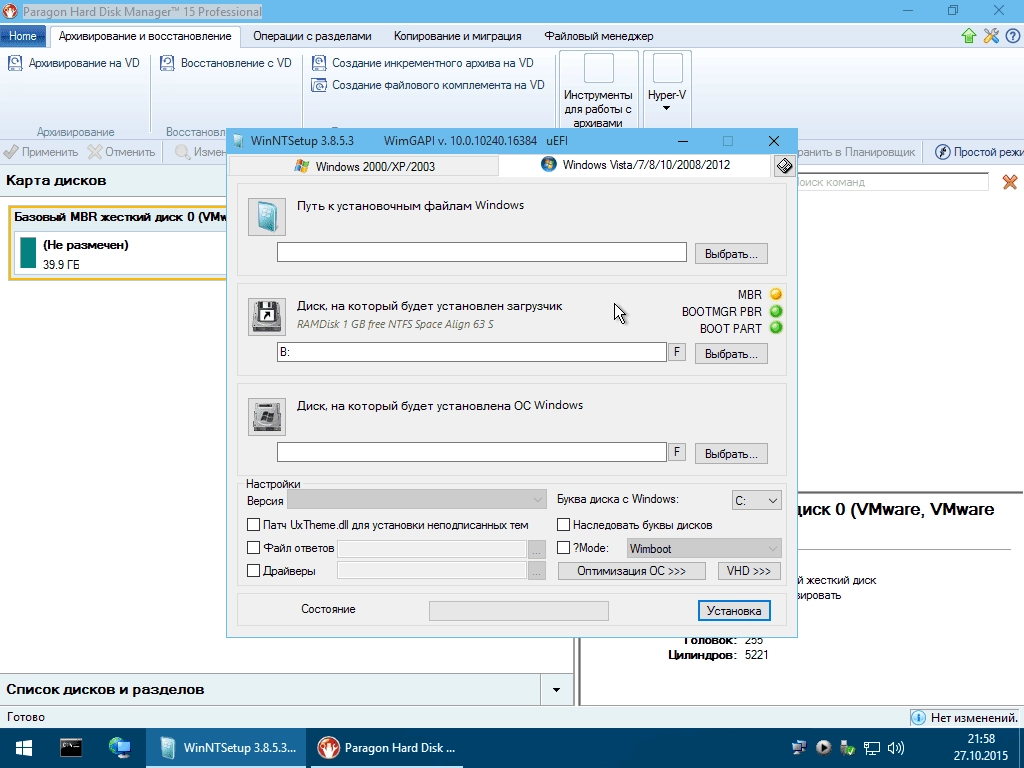This screenshot has width=1024, height=768.
Task: Click the Применить toolbar button in Paragon
Action: pos(40,152)
